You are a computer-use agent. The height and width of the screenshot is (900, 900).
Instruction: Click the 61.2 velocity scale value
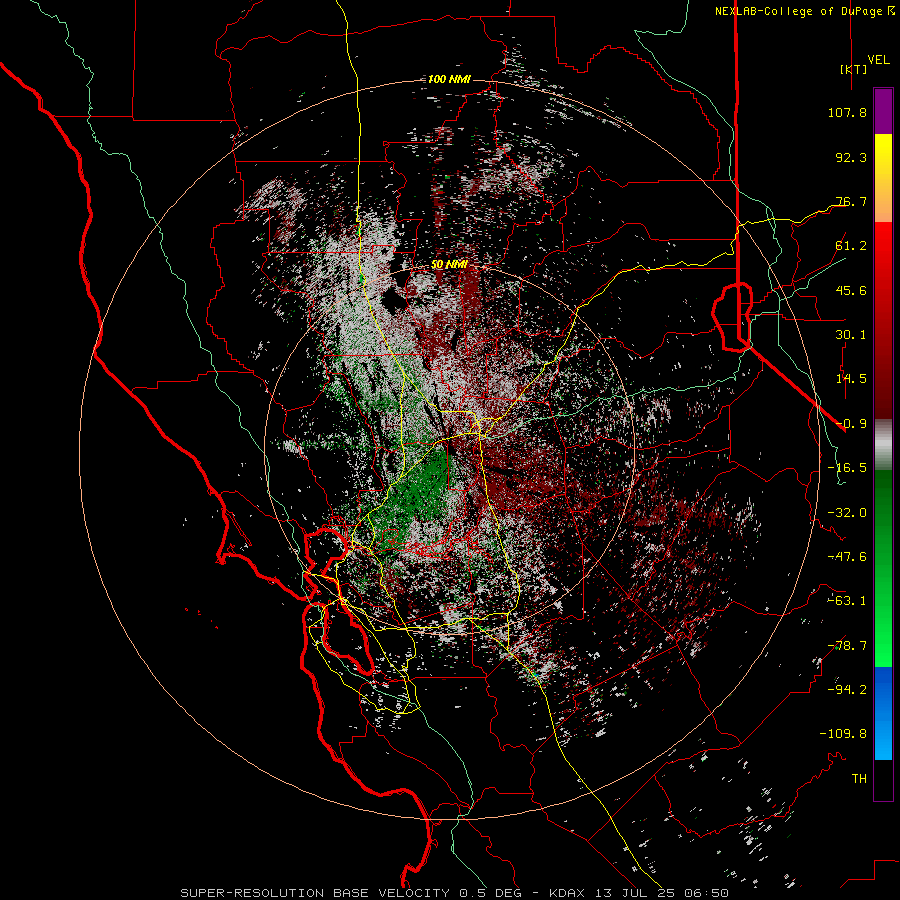[851, 246]
